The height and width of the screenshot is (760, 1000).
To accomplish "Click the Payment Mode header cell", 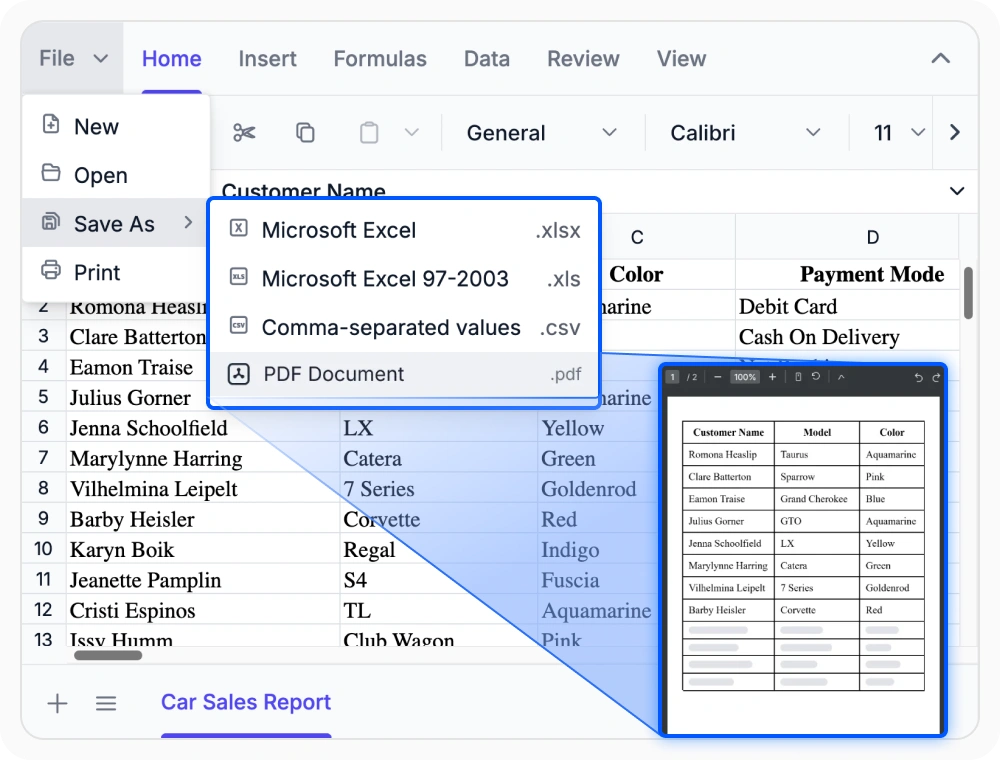I will pyautogui.click(x=847, y=274).
